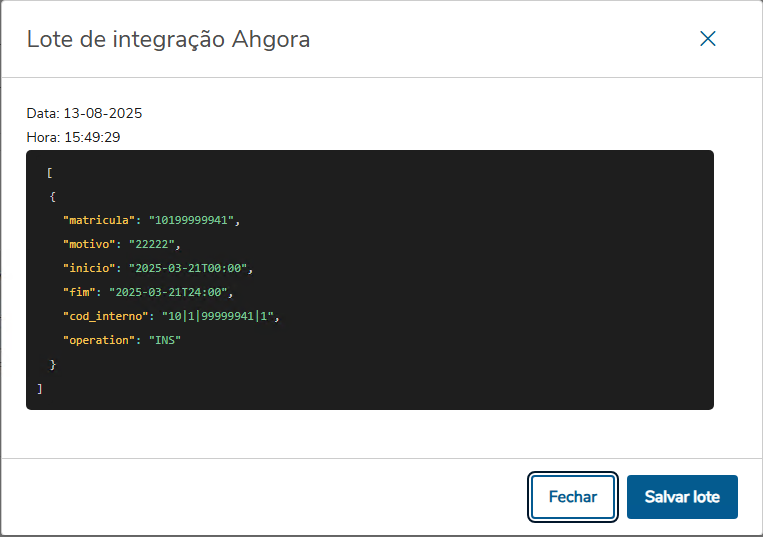Click the operation value "INS"
The height and width of the screenshot is (537, 763).
165,341
